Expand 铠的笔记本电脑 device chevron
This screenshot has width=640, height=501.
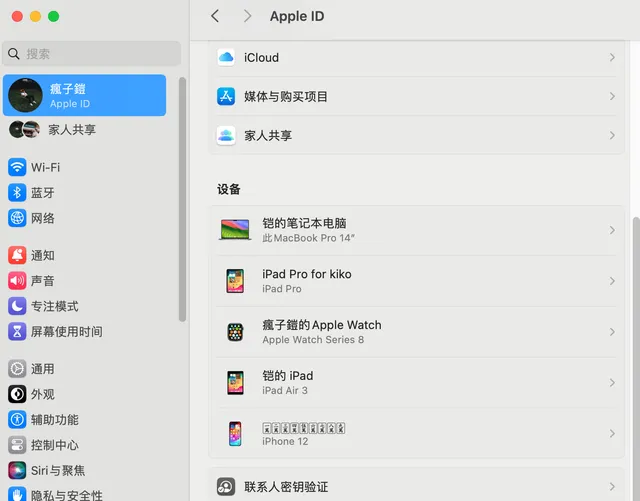612,230
